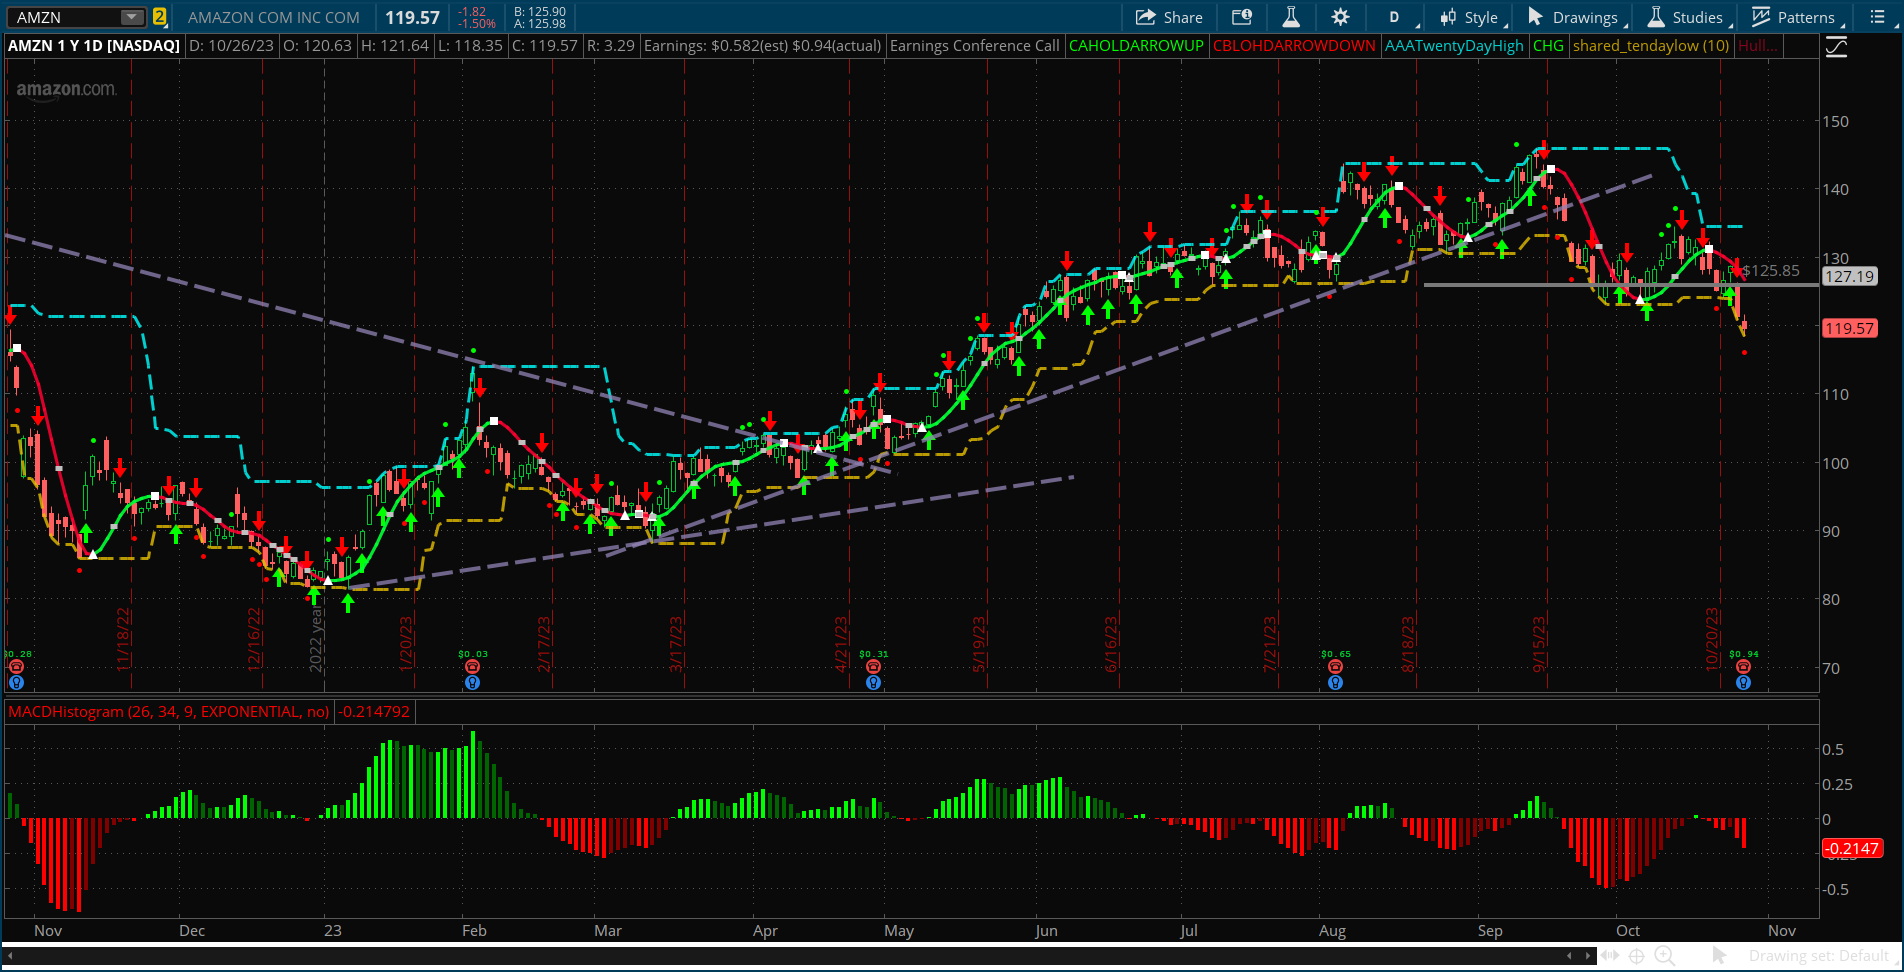Open the flask icon beside quote details
Viewport: 1904px width, 972px height.
click(1291, 17)
